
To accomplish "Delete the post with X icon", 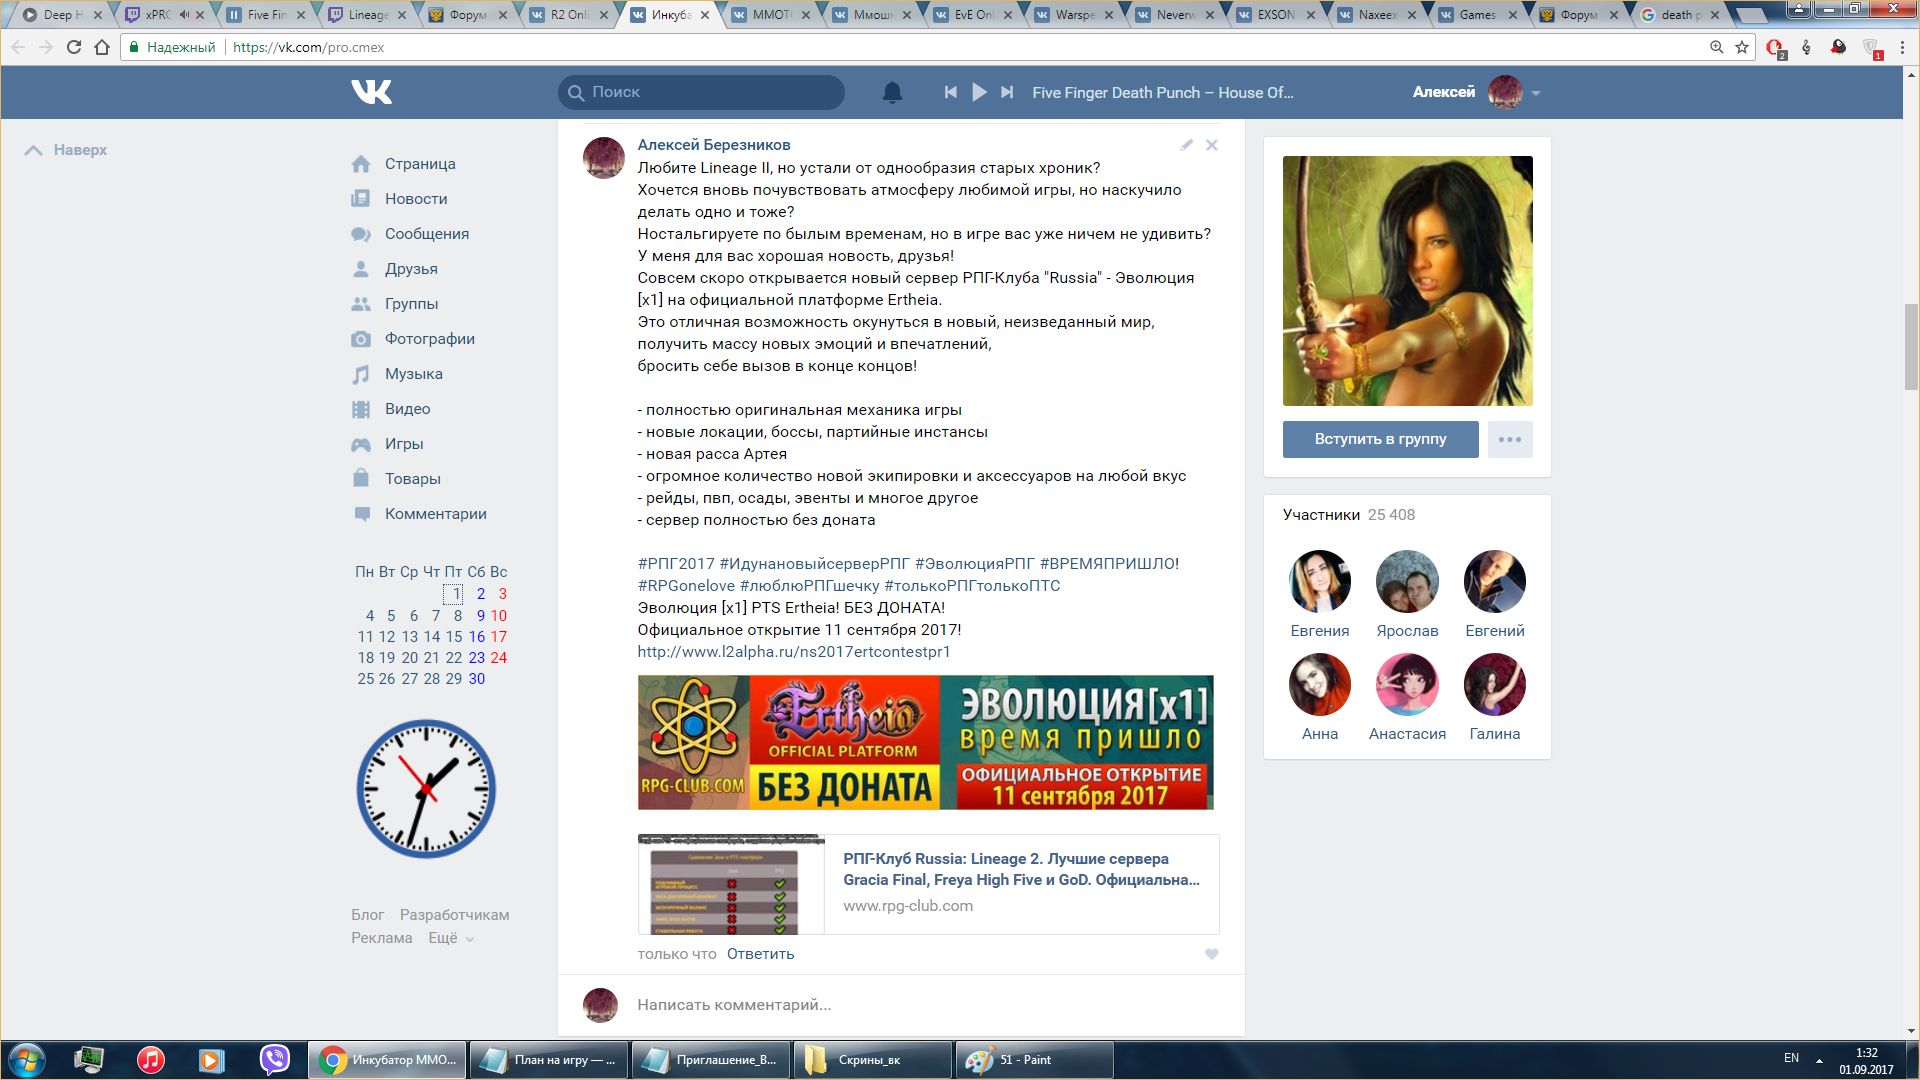I will click(1212, 145).
